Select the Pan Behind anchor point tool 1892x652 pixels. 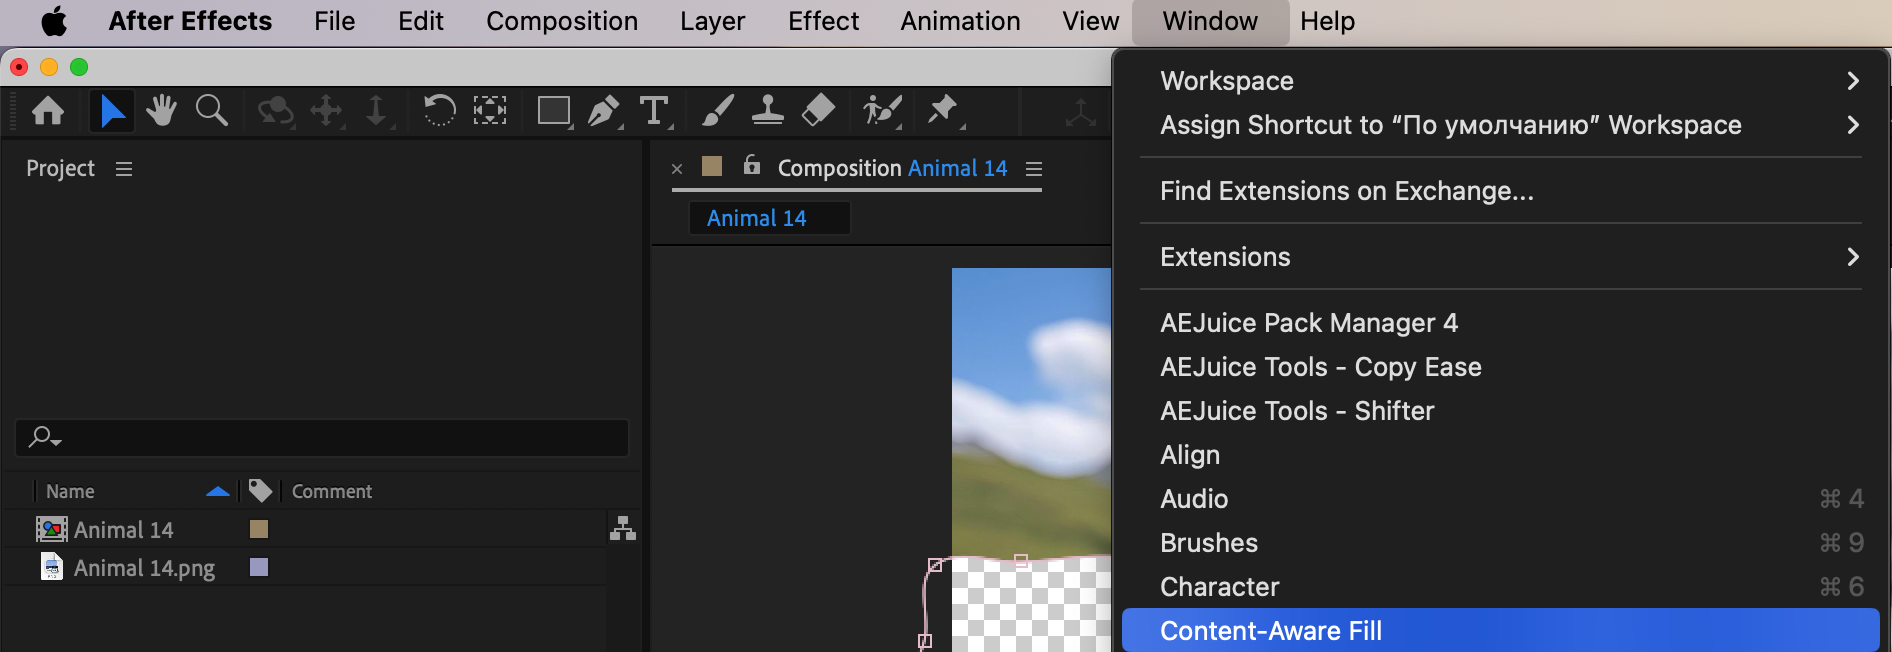pos(489,110)
